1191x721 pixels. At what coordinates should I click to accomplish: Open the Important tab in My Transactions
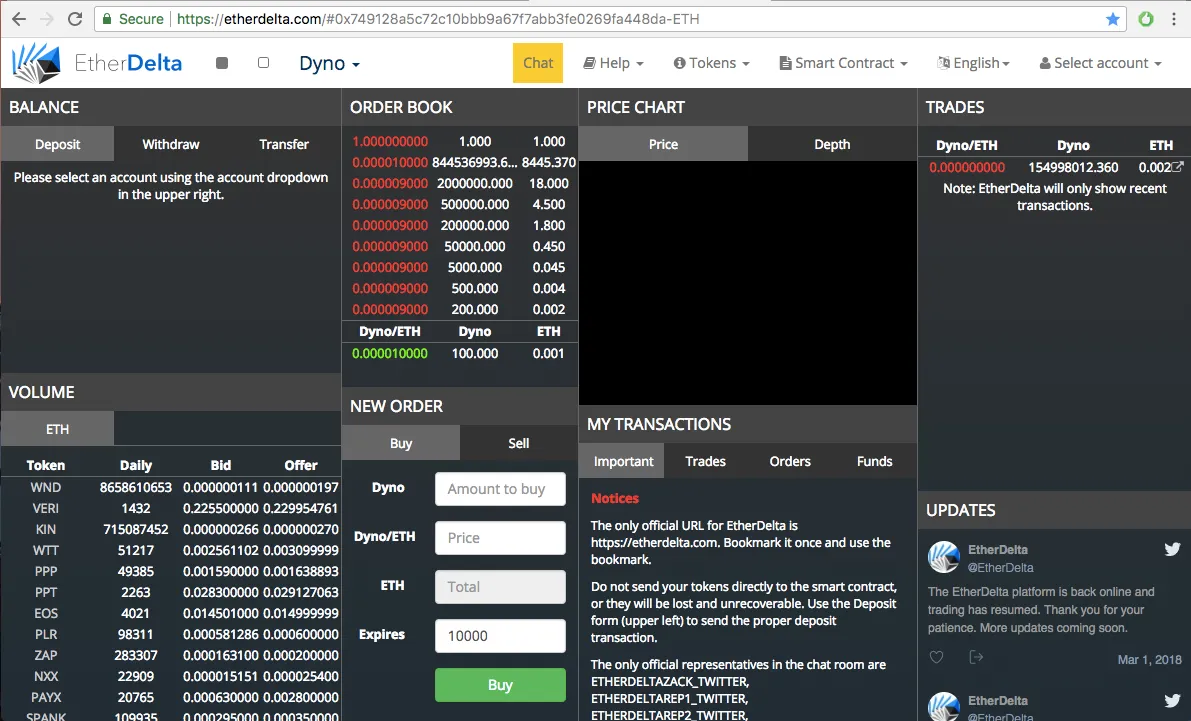624,461
